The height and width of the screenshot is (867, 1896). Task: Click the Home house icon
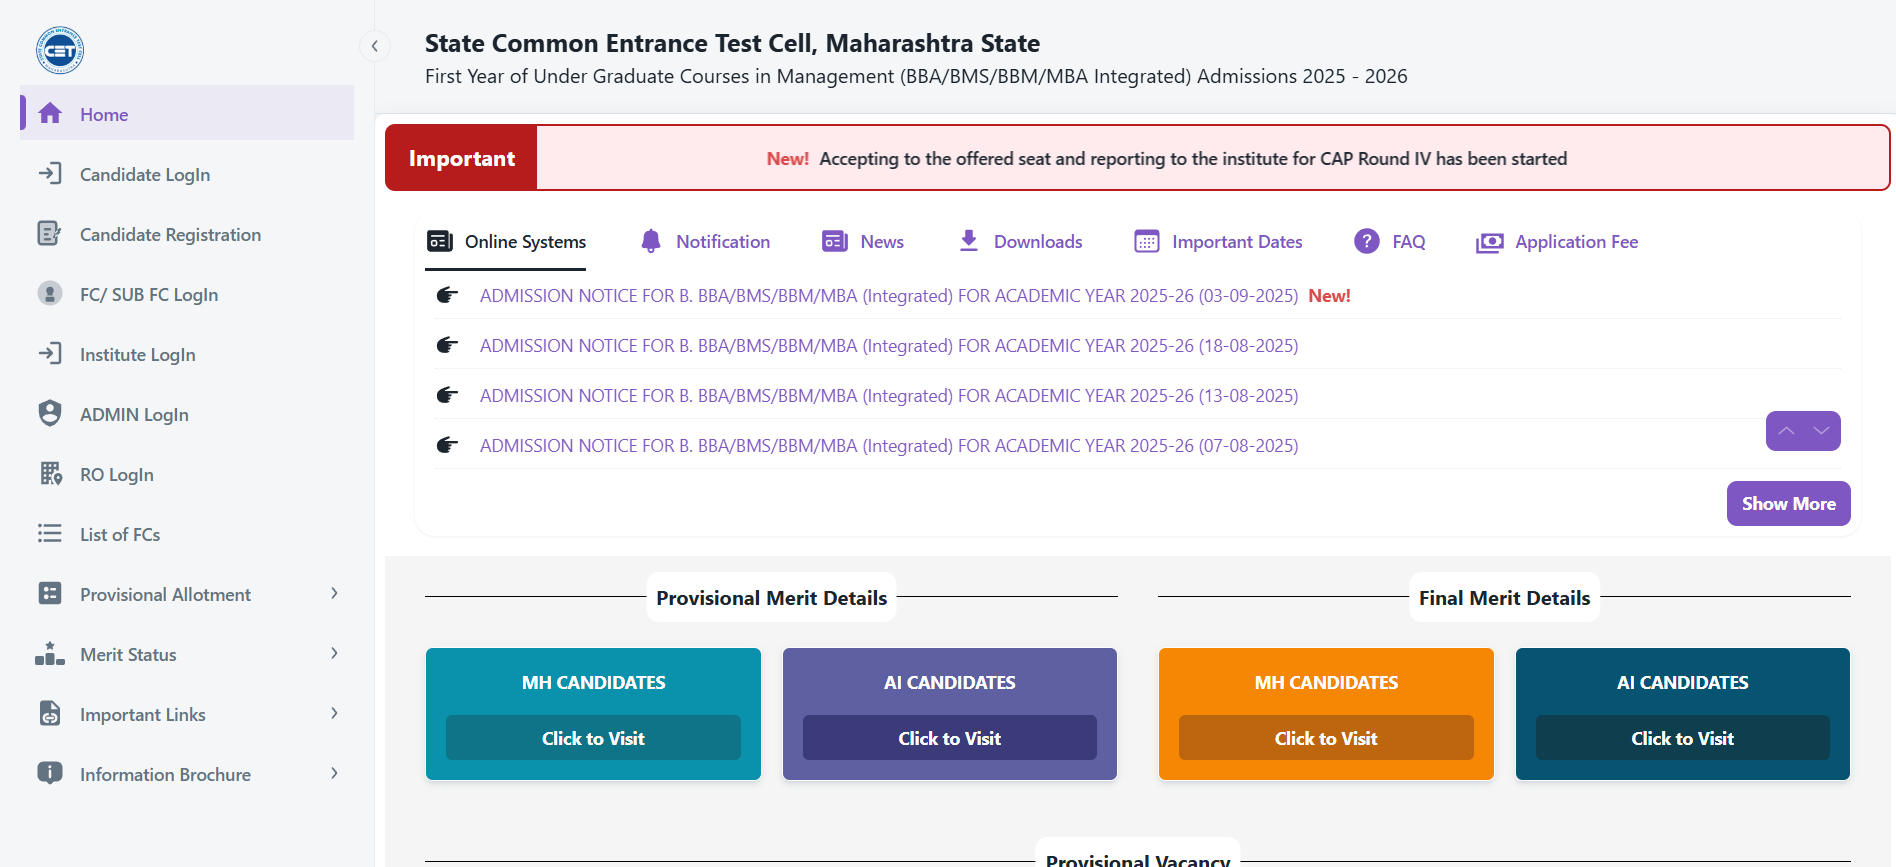[x=50, y=114]
